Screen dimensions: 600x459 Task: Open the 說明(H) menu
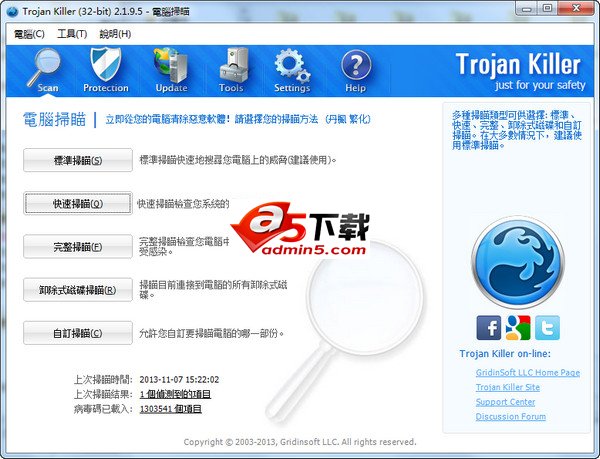tap(115, 34)
